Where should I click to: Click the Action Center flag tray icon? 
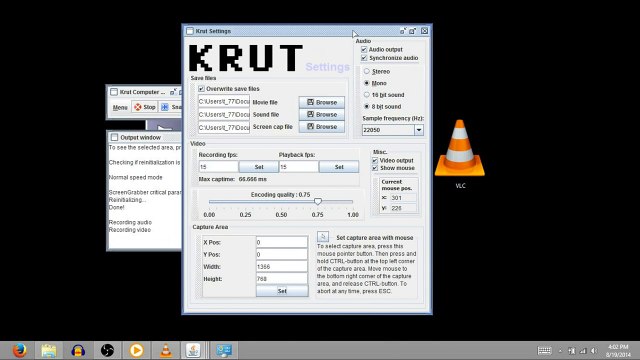pos(572,351)
